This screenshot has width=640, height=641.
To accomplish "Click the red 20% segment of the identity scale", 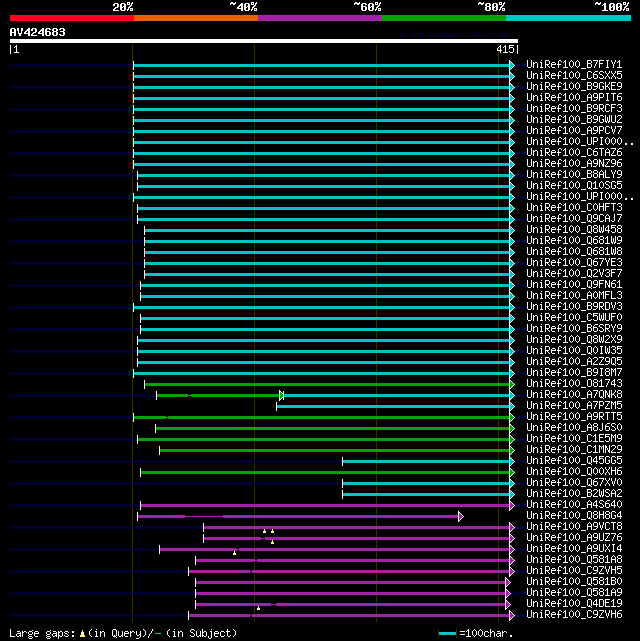I will pos(72,18).
